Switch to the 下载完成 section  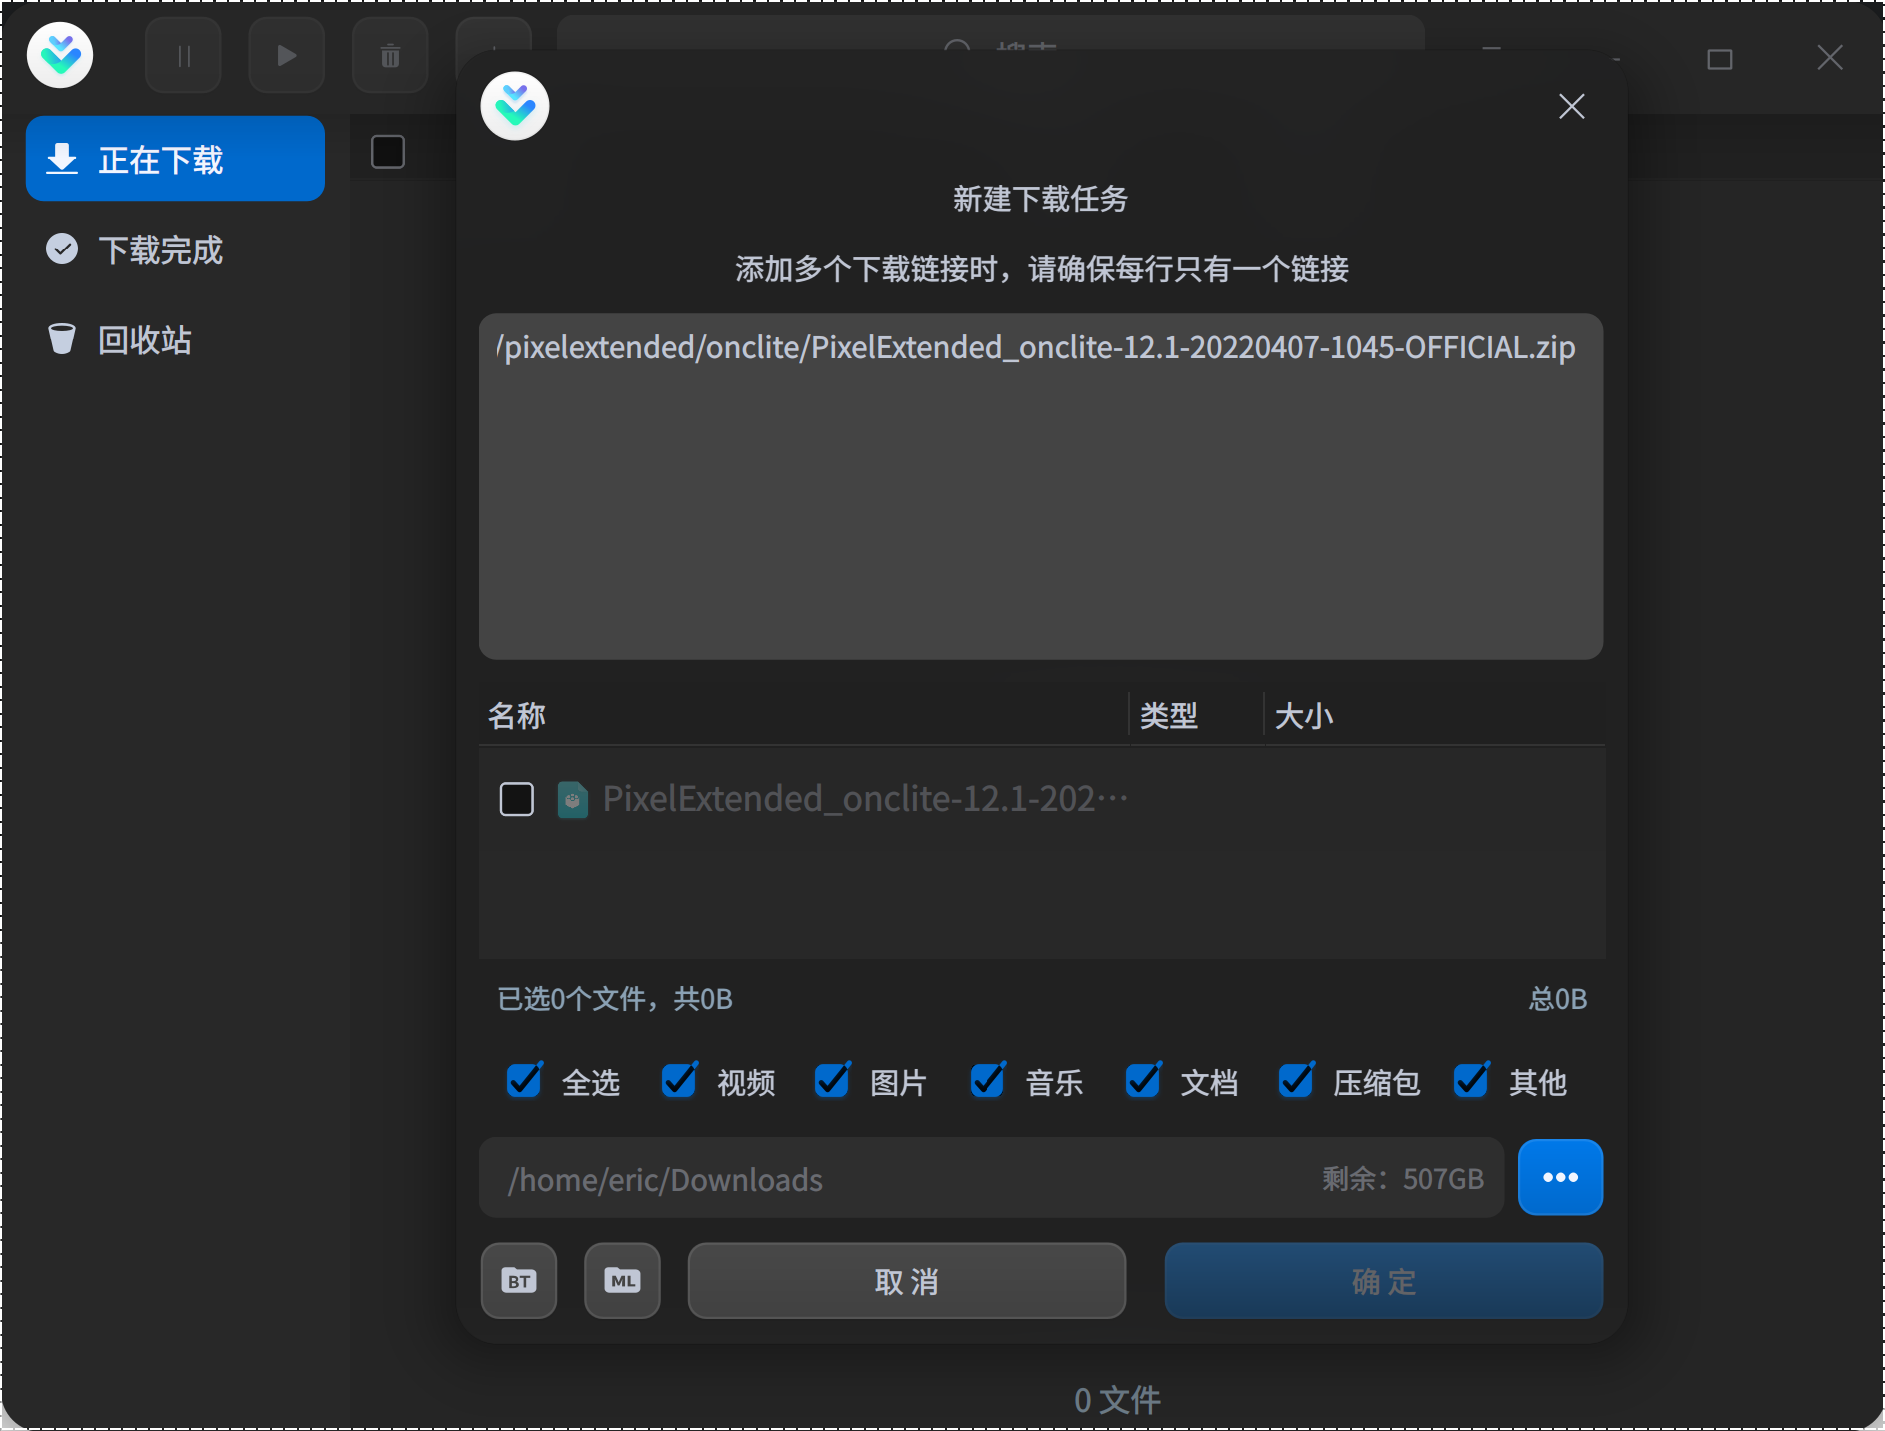pyautogui.click(x=161, y=249)
